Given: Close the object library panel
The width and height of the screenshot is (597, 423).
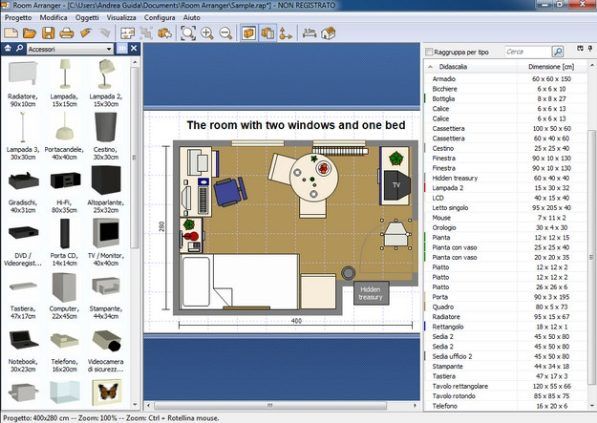Looking at the screenshot, I should pos(134,48).
